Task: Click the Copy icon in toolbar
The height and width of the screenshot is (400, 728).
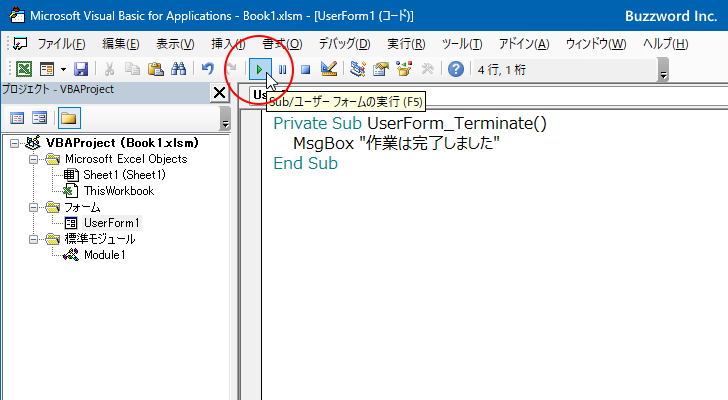Action: 133,70
